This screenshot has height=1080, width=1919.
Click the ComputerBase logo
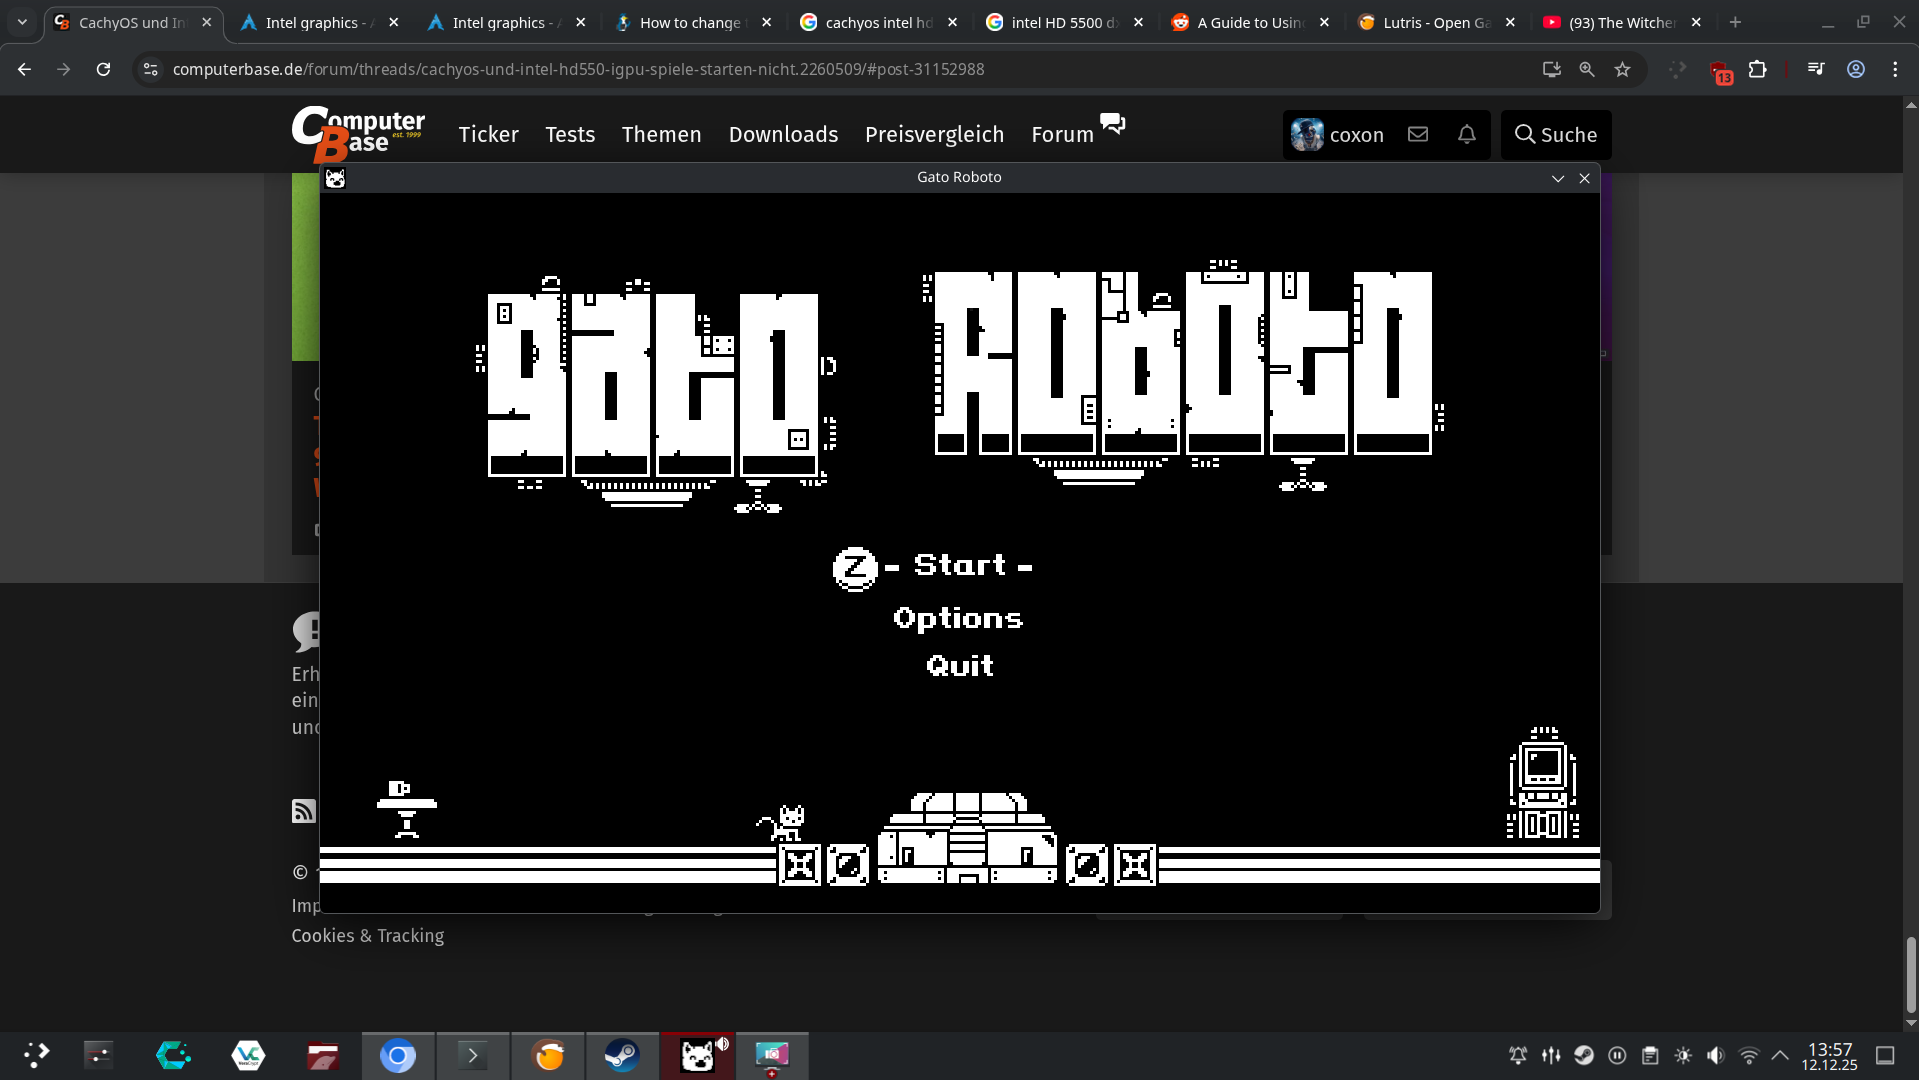[x=358, y=134]
